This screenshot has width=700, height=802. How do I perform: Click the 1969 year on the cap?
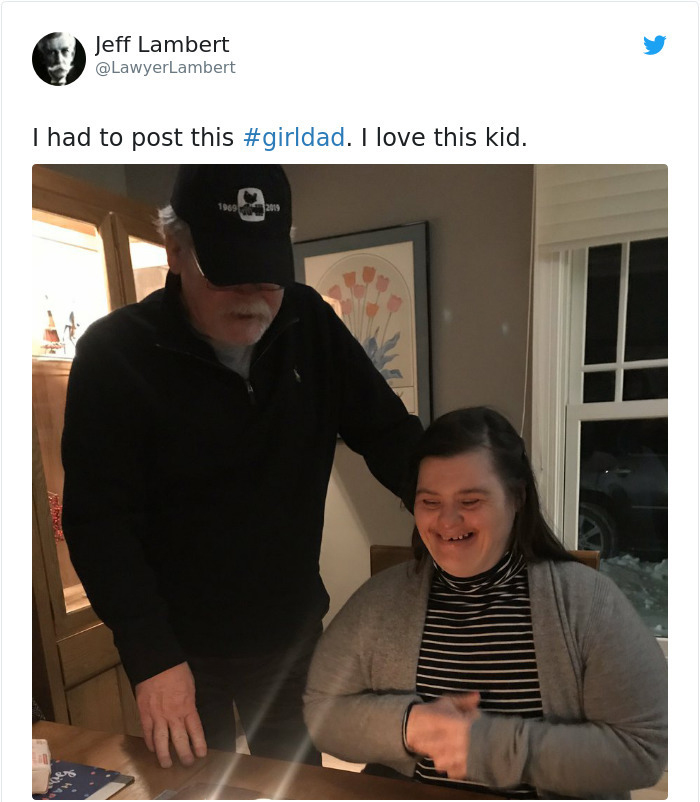pos(227,207)
